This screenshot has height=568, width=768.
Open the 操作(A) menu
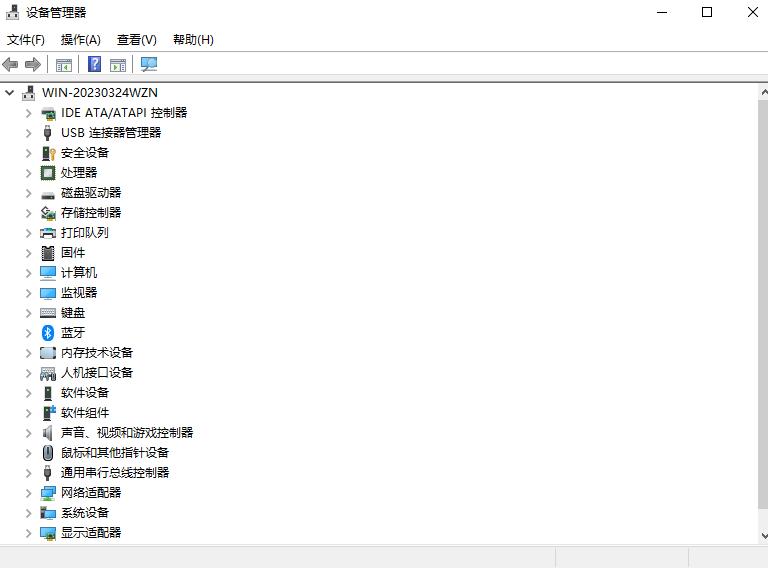[81, 40]
